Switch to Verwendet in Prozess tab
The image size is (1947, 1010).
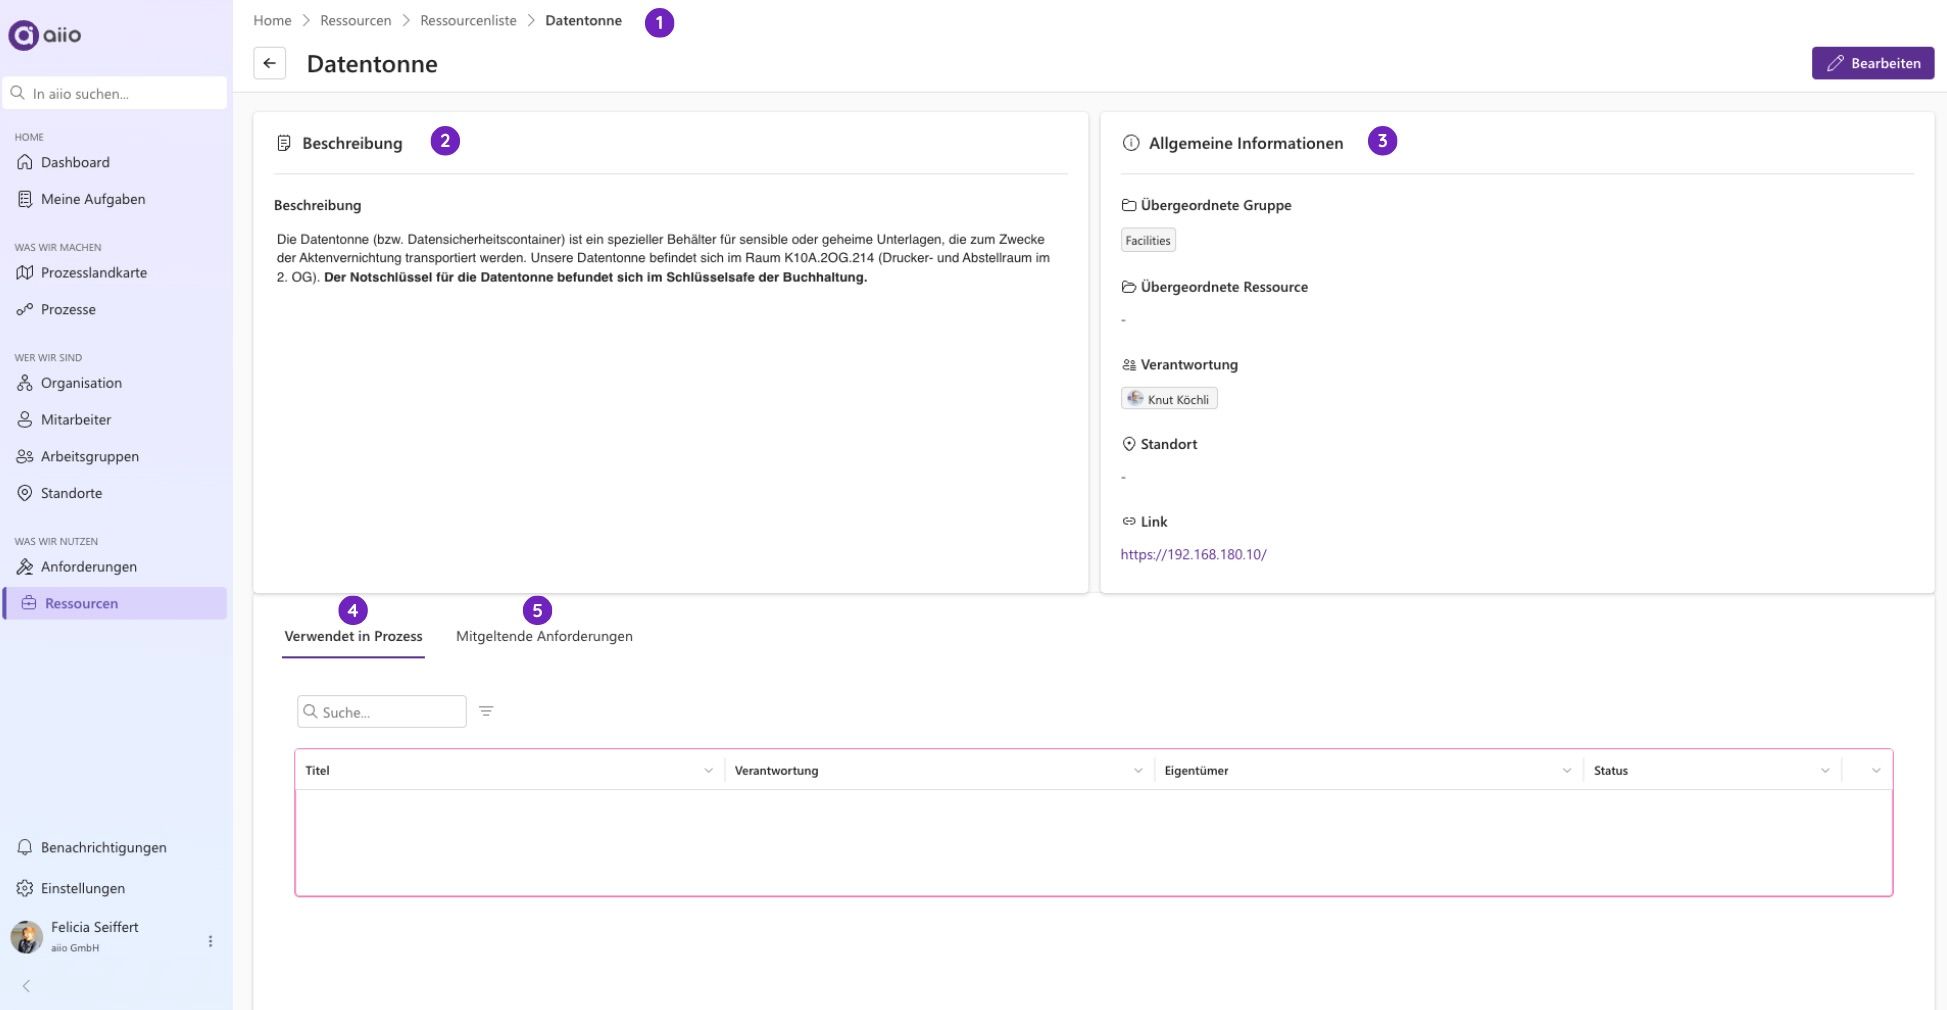pos(353,636)
